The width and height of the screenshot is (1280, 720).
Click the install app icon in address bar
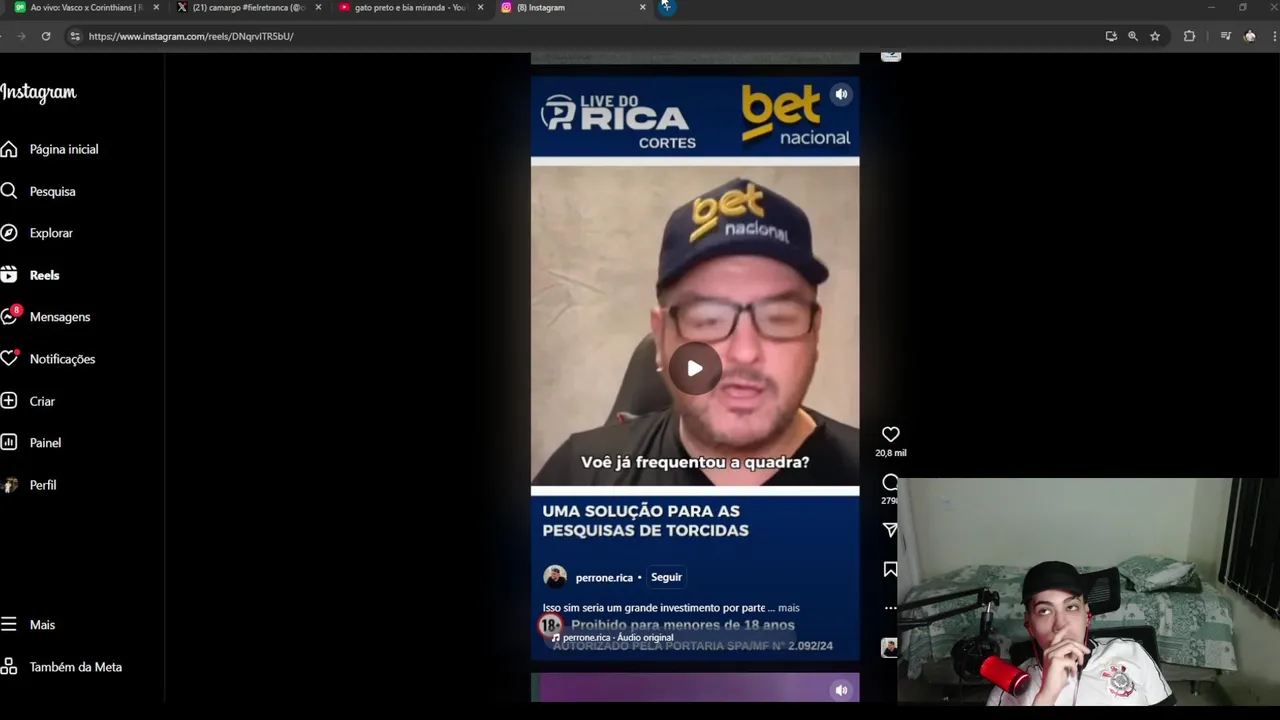pos(1111,36)
